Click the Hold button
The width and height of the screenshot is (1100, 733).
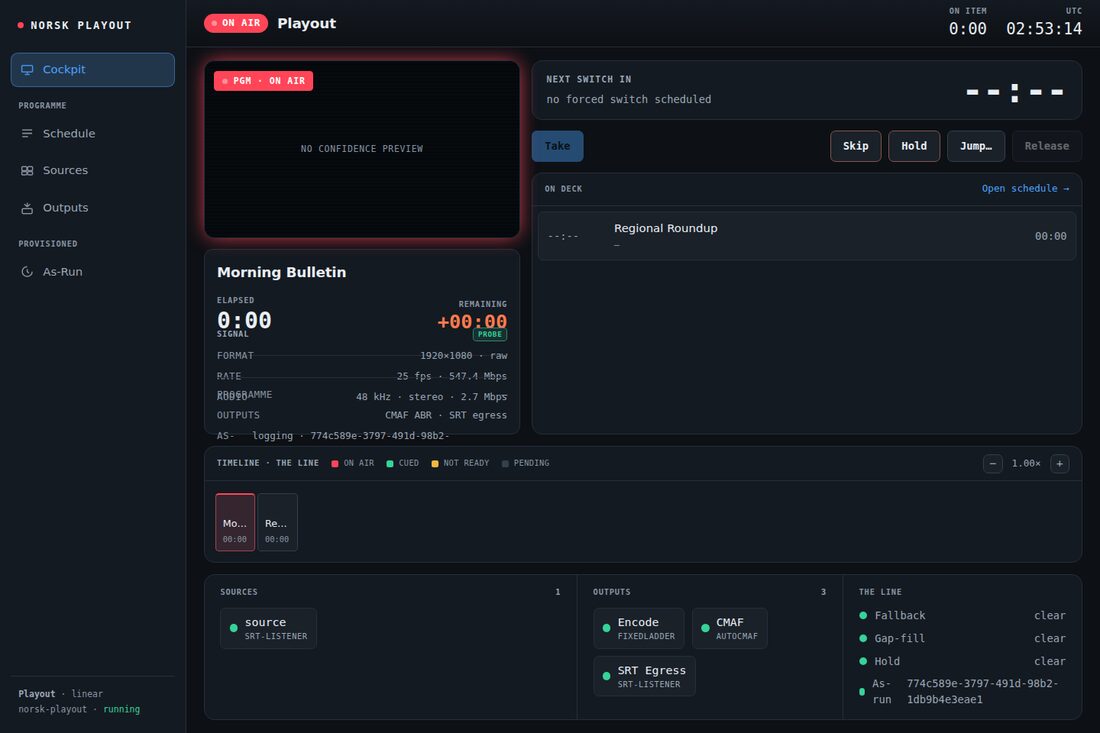tap(914, 146)
